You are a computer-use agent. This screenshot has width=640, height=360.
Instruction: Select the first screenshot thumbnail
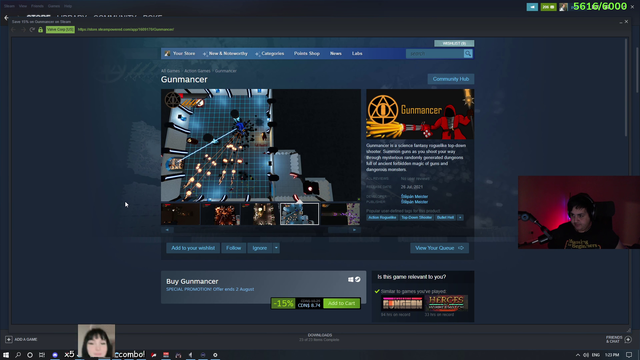click(x=180, y=214)
